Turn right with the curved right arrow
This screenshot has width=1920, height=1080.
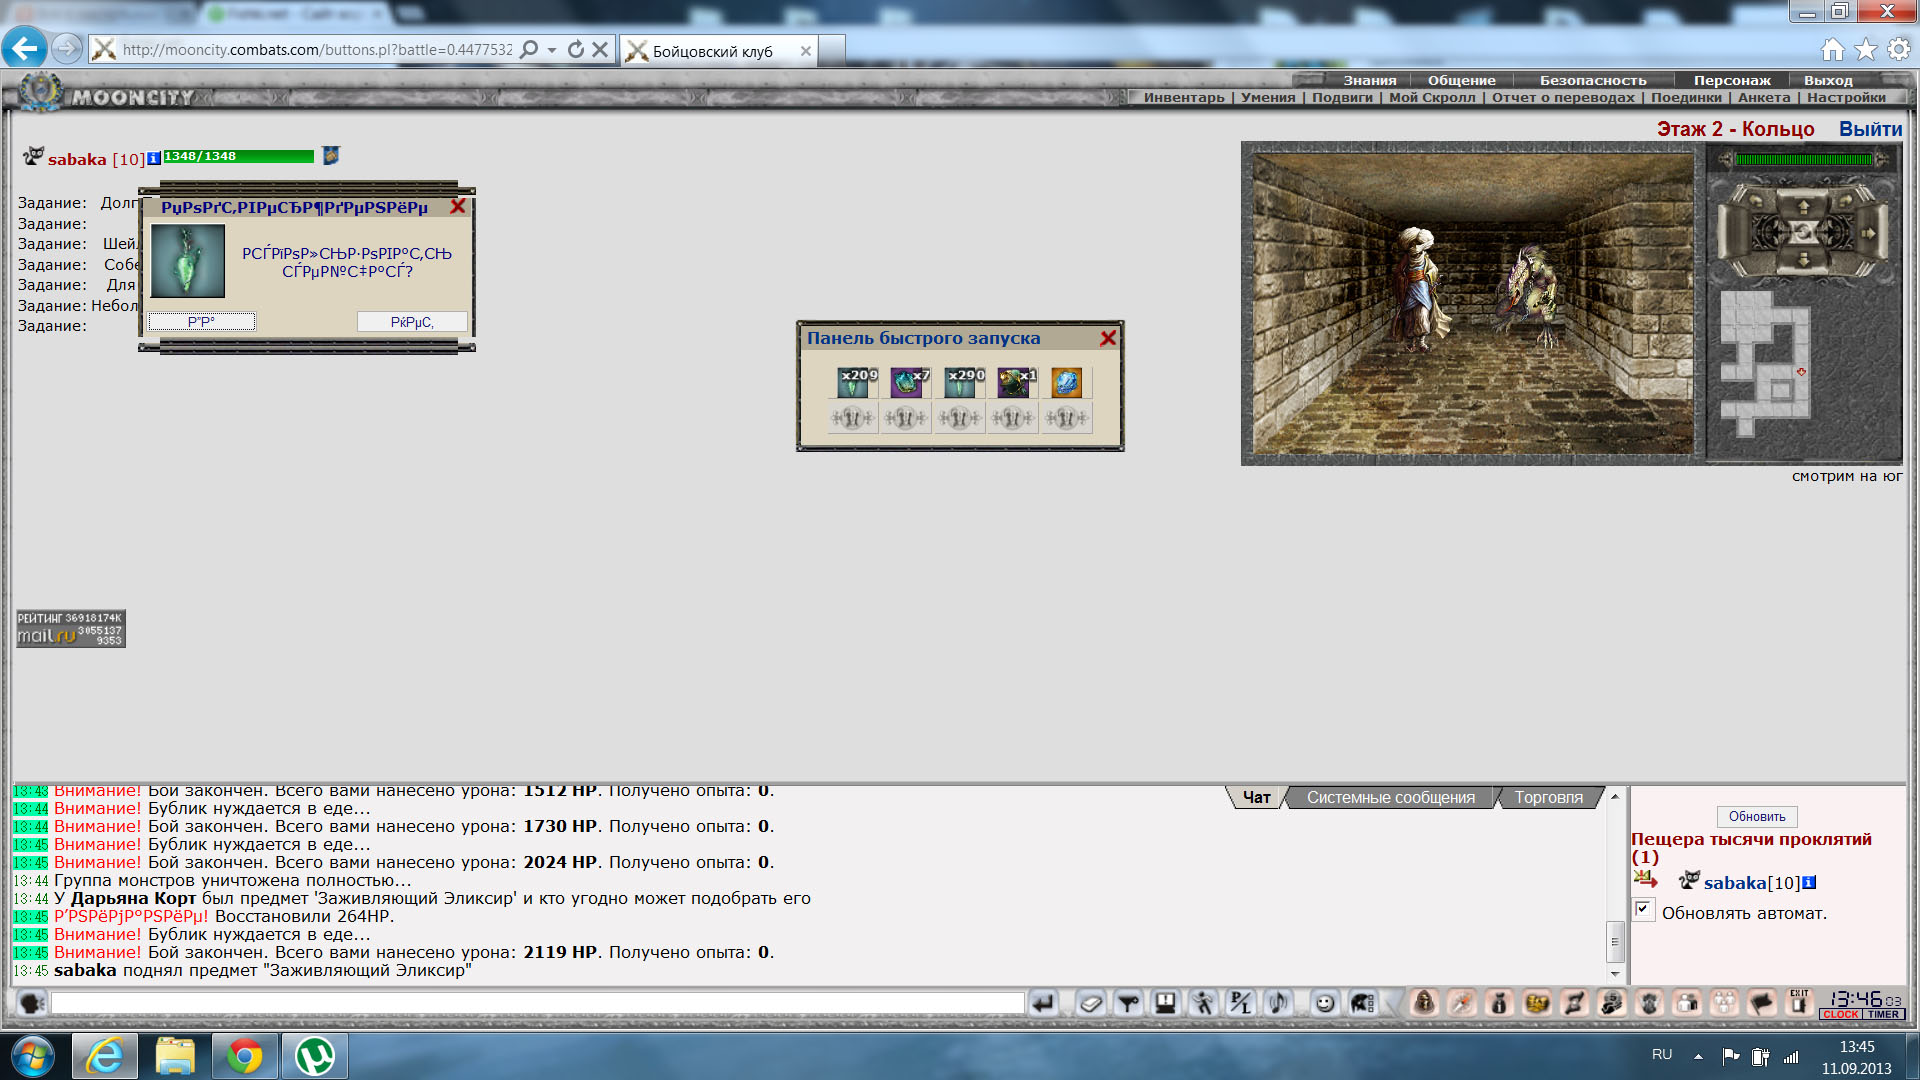tap(1846, 200)
